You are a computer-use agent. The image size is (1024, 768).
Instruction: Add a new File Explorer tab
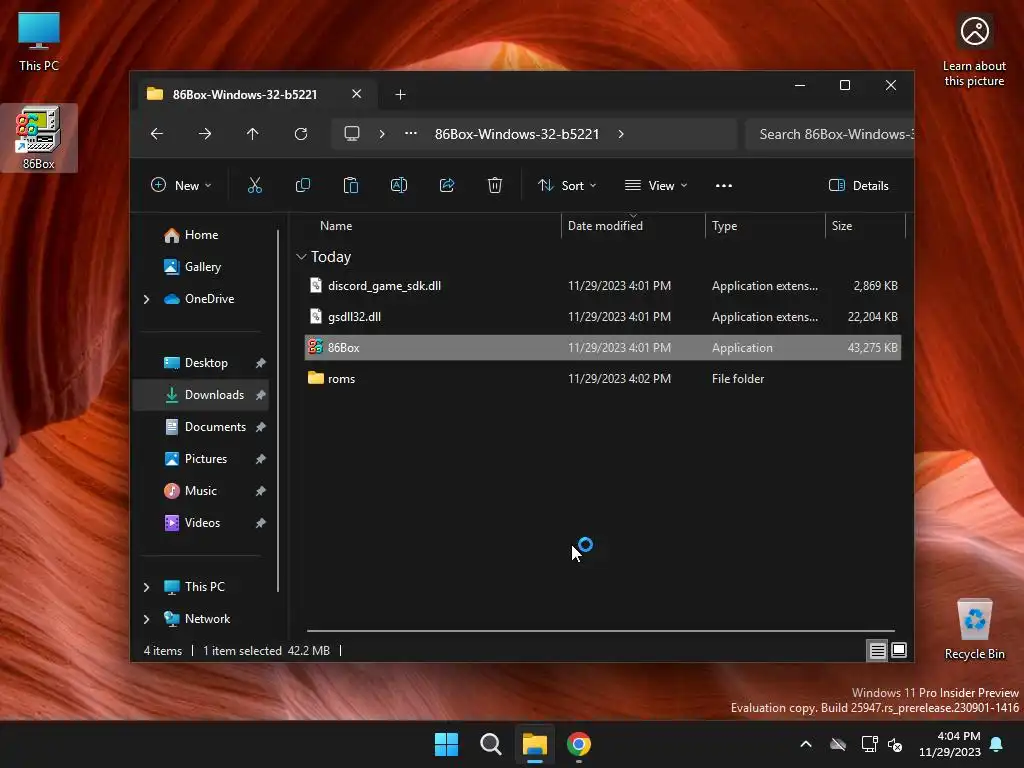click(x=400, y=95)
